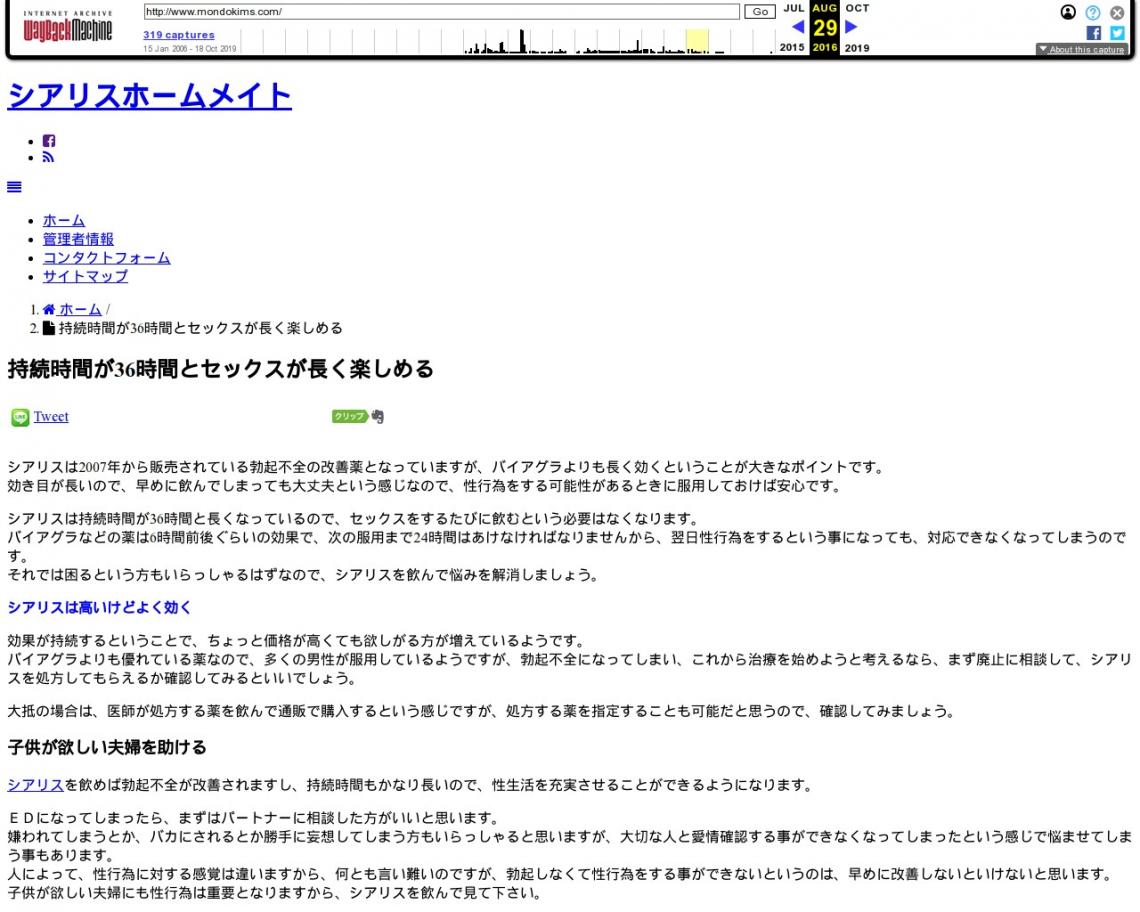The width and height of the screenshot is (1140, 912).
Task: Click the シアリス link in article body
Action: tap(36, 785)
